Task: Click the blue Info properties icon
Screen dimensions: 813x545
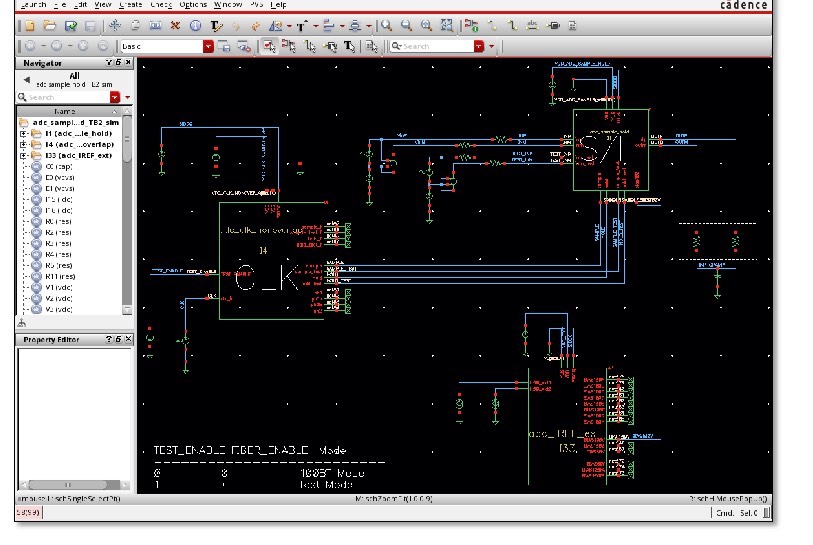Action: click(x=195, y=25)
